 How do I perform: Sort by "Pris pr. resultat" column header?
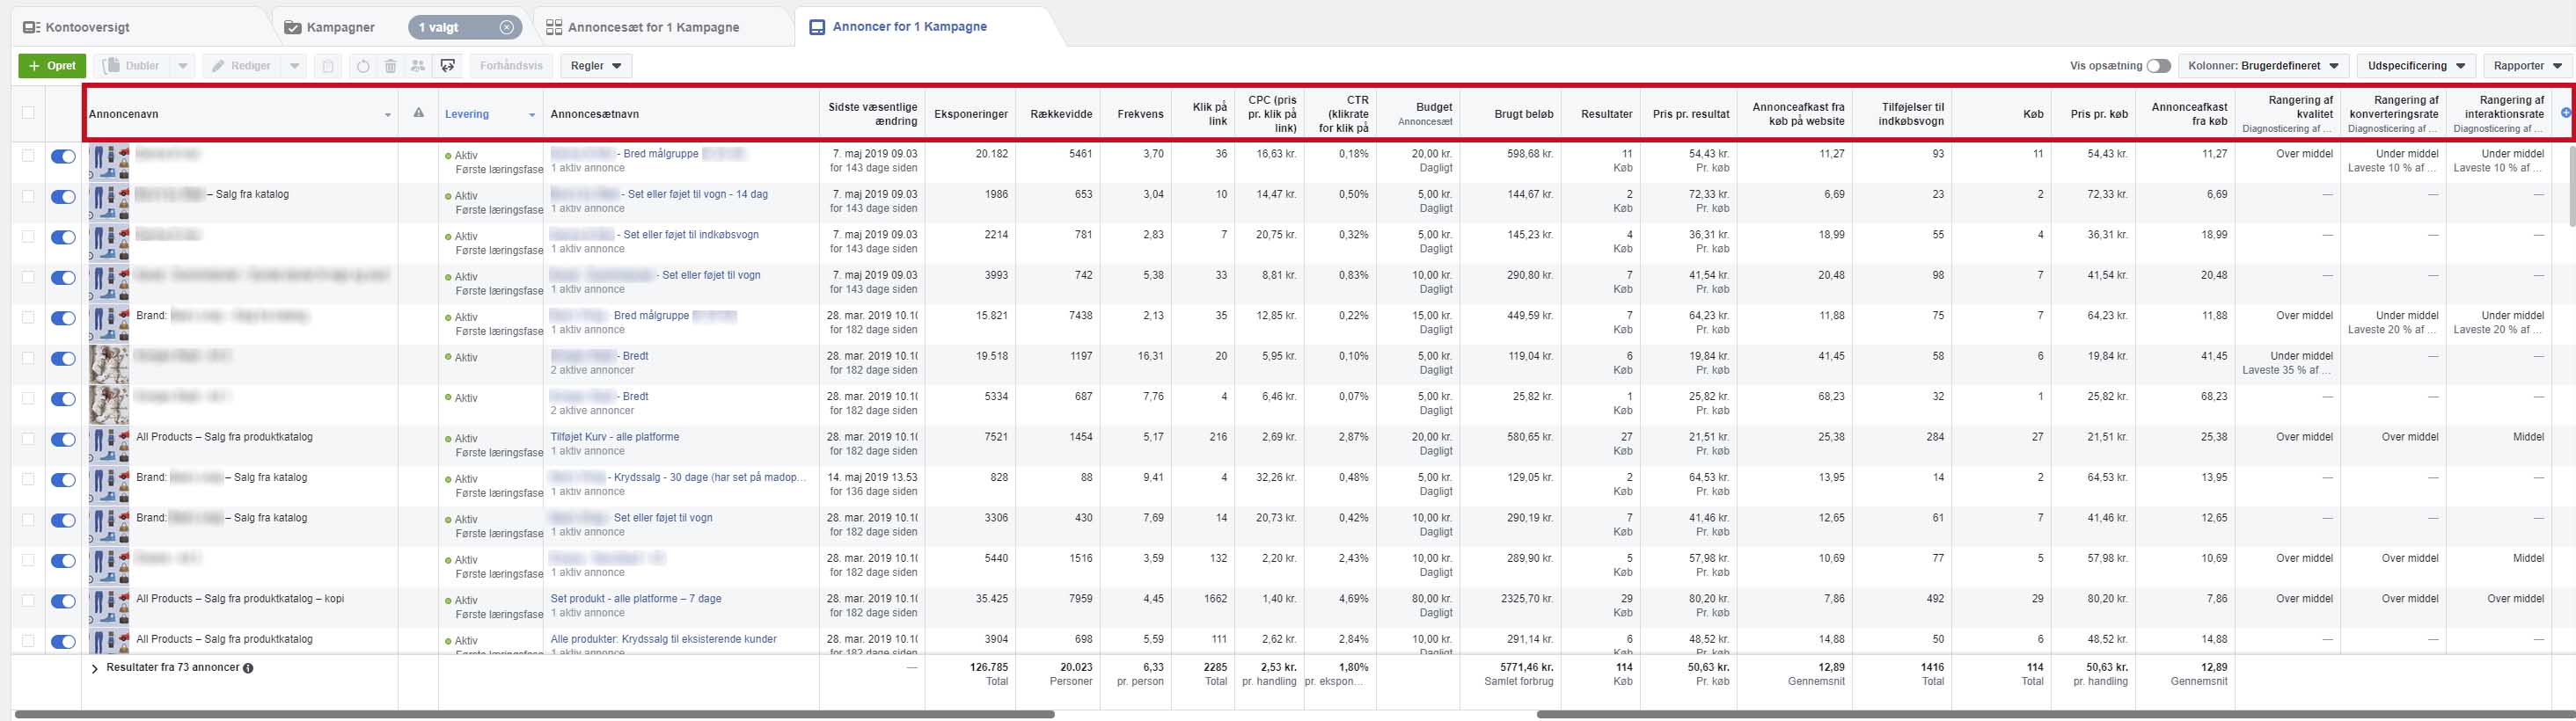point(1690,114)
